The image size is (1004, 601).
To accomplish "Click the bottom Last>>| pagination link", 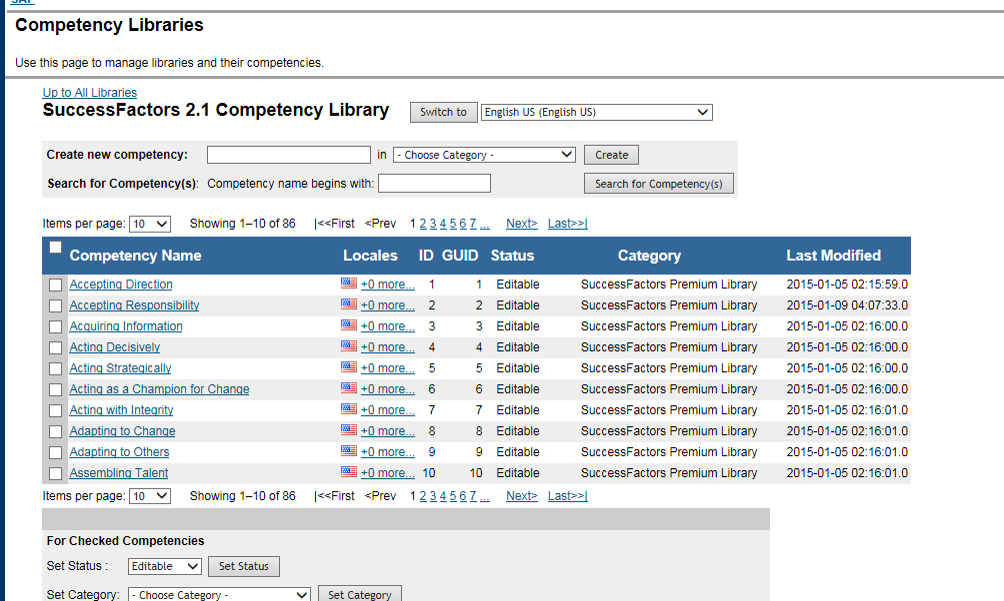I will coord(567,496).
